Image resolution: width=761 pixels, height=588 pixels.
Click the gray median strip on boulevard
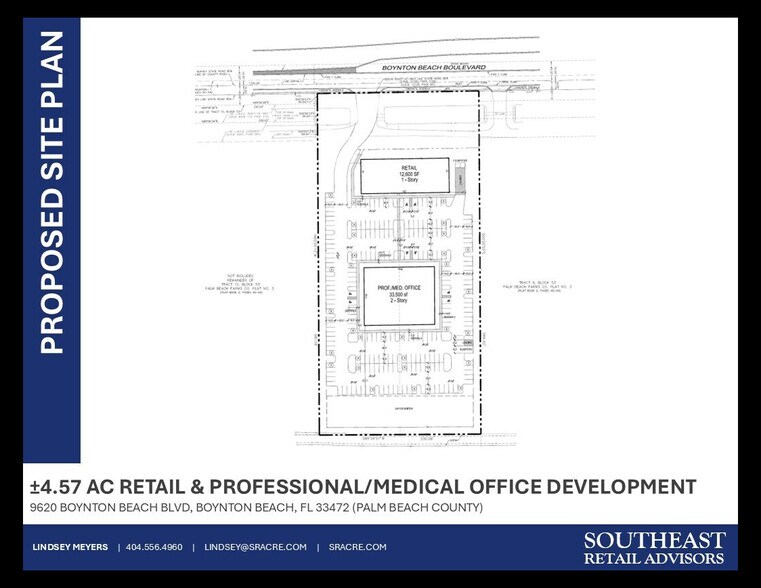303,72
